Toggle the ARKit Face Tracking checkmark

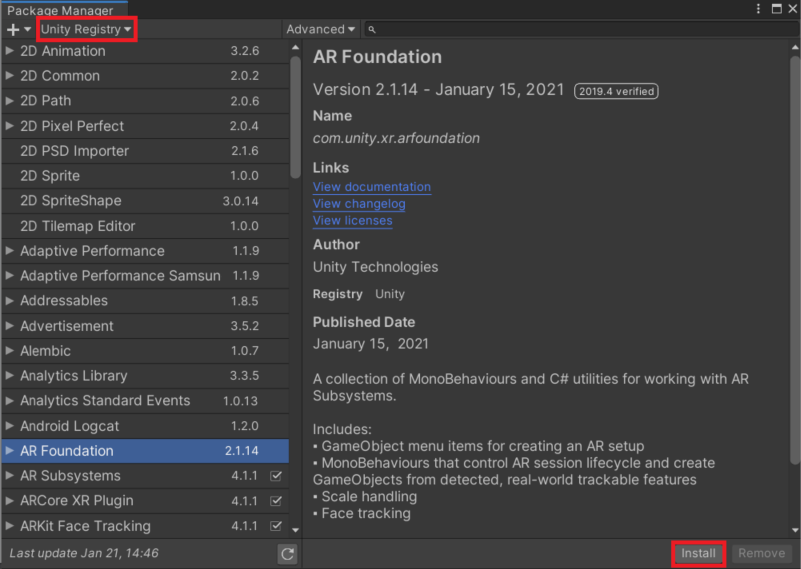pos(277,526)
